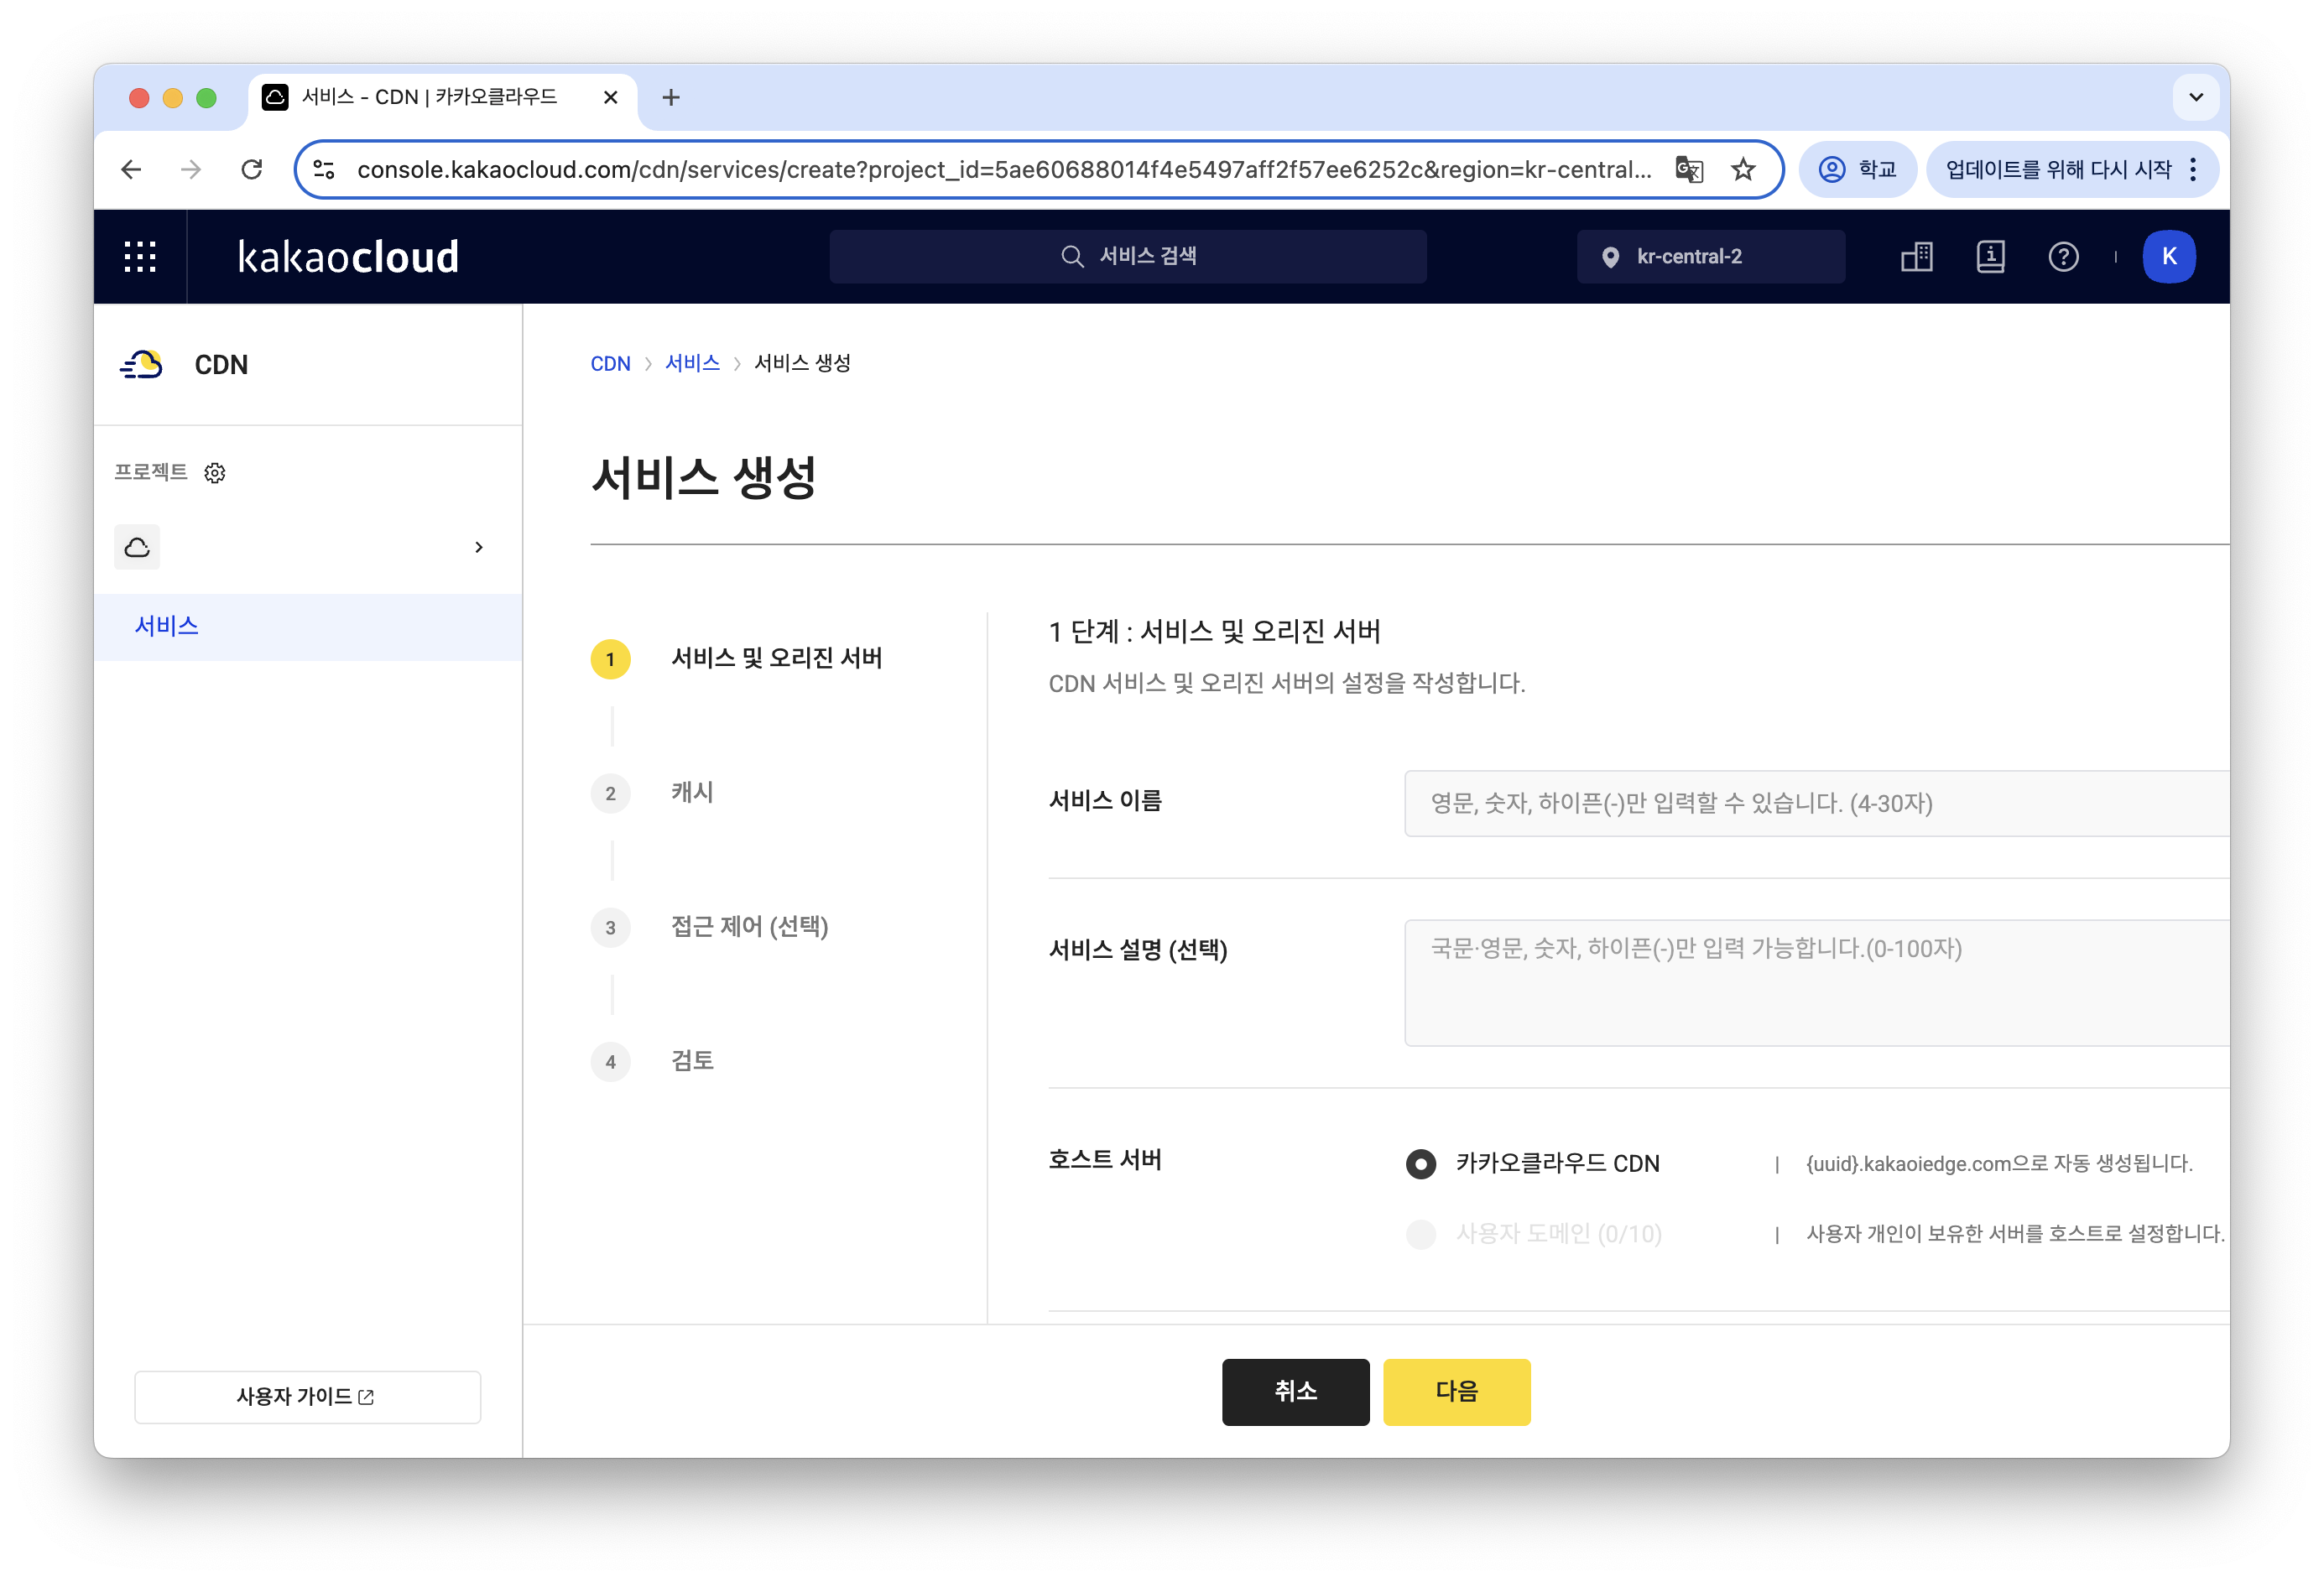Viewport: 2324px width, 1582px height.
Task: Close the 서비스 - CDN browser tab
Action: tap(610, 98)
